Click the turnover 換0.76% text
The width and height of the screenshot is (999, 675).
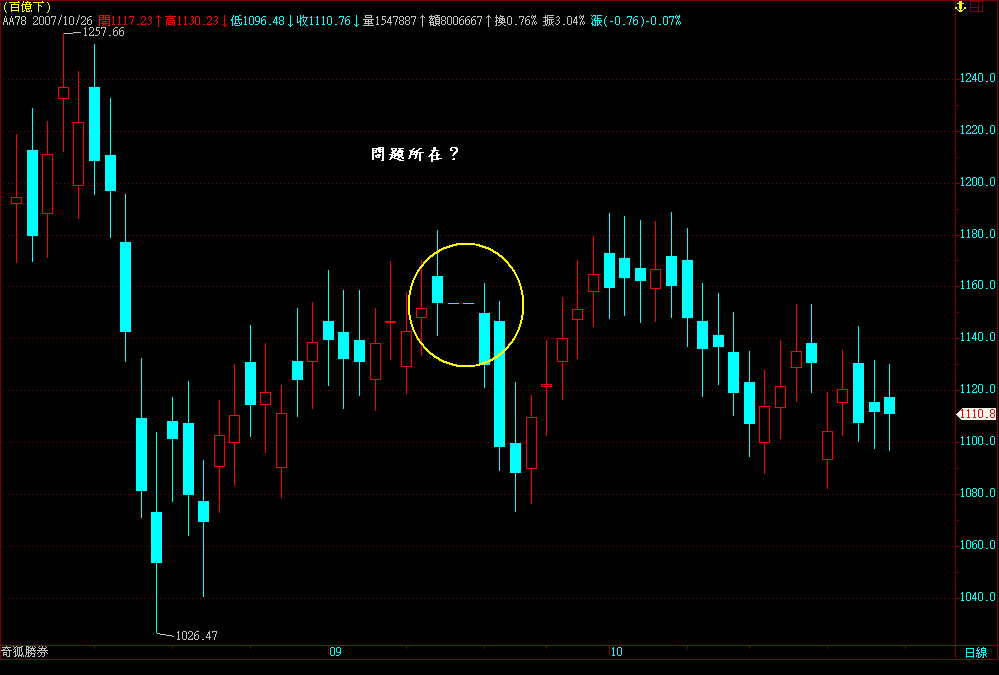[516, 20]
